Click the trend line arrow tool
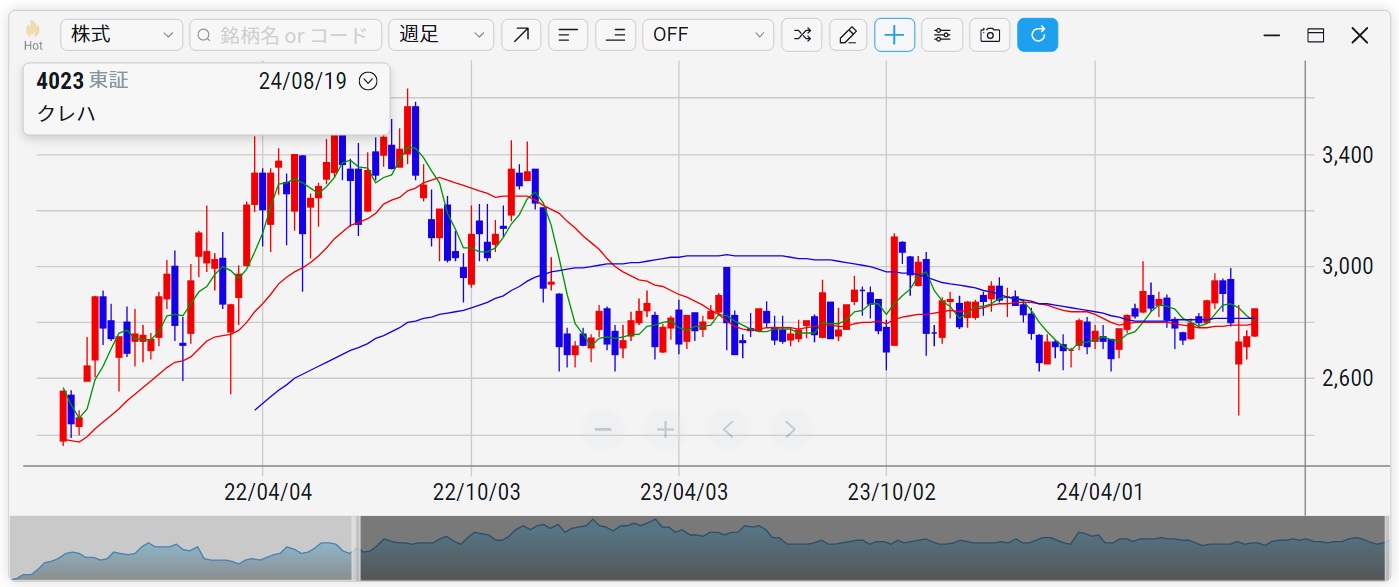This screenshot has width=1399, height=587. [x=521, y=35]
